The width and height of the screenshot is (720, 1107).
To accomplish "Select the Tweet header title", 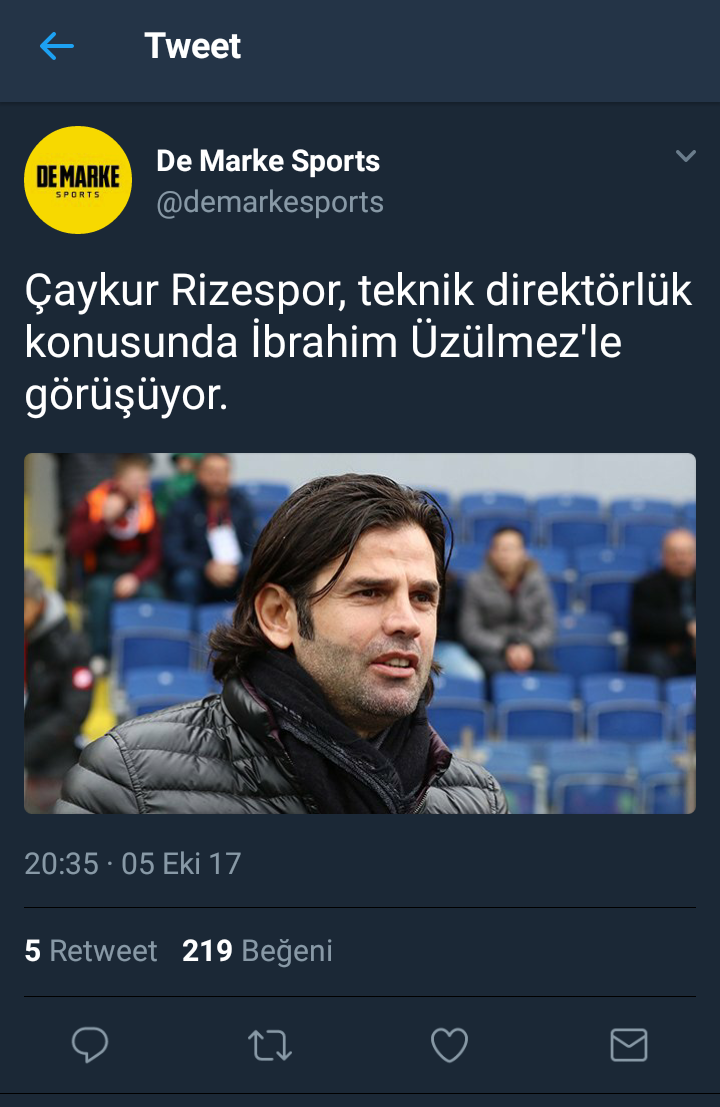I will pos(192,47).
